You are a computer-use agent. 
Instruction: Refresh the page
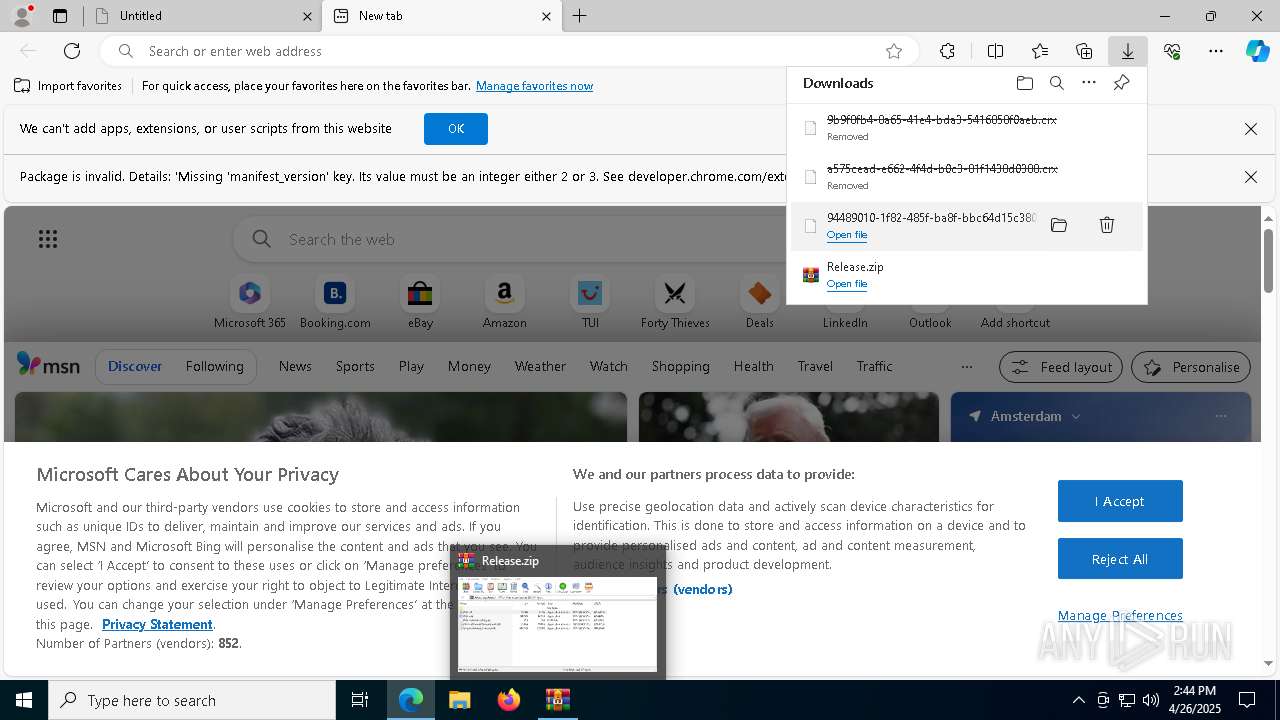click(72, 51)
